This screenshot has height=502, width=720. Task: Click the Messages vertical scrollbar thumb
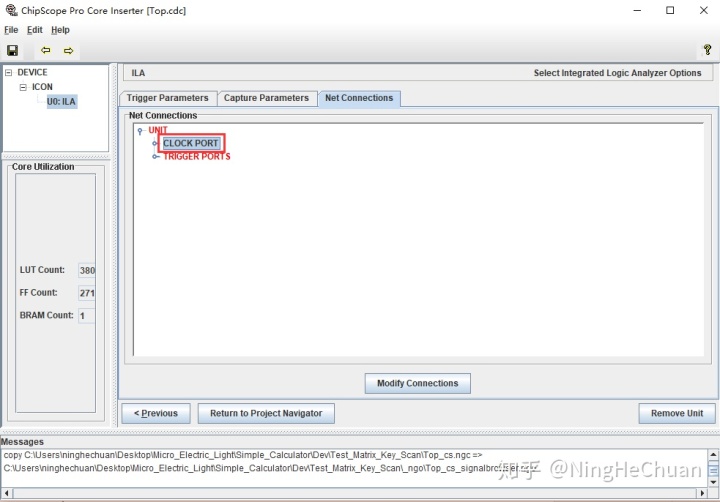tap(713, 470)
